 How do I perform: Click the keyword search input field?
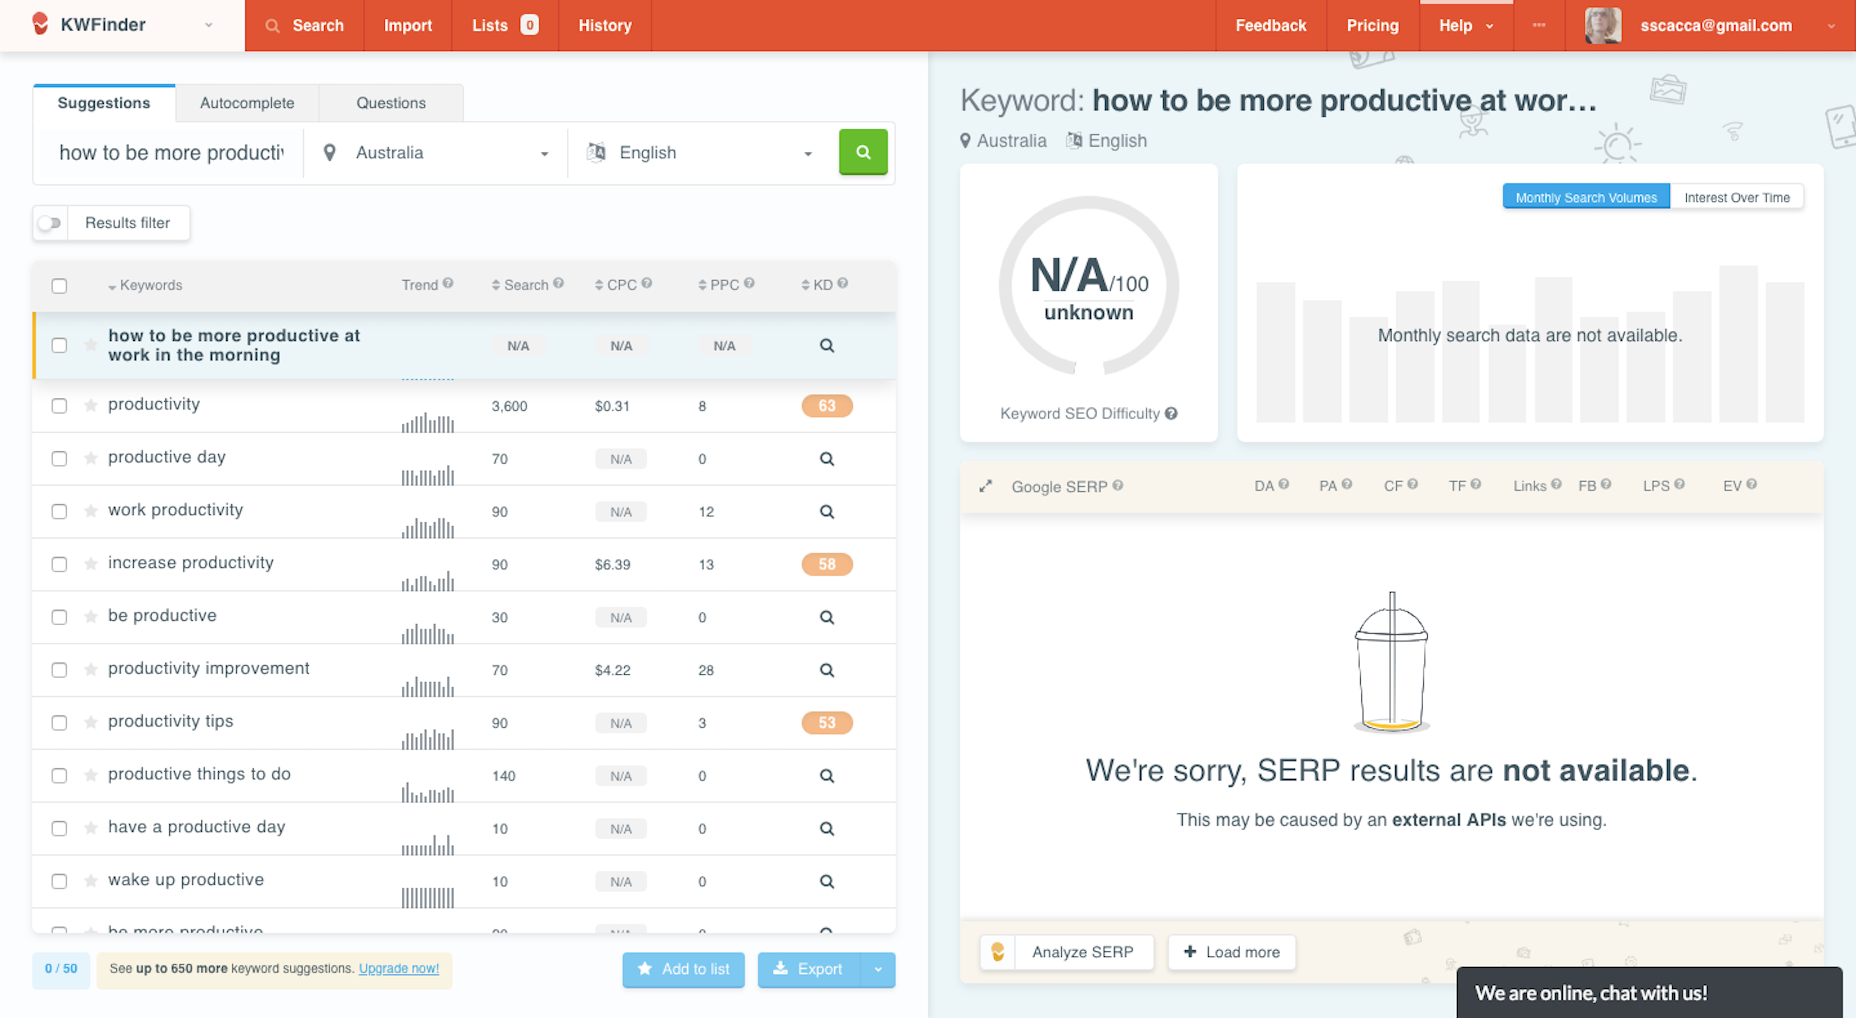point(171,153)
